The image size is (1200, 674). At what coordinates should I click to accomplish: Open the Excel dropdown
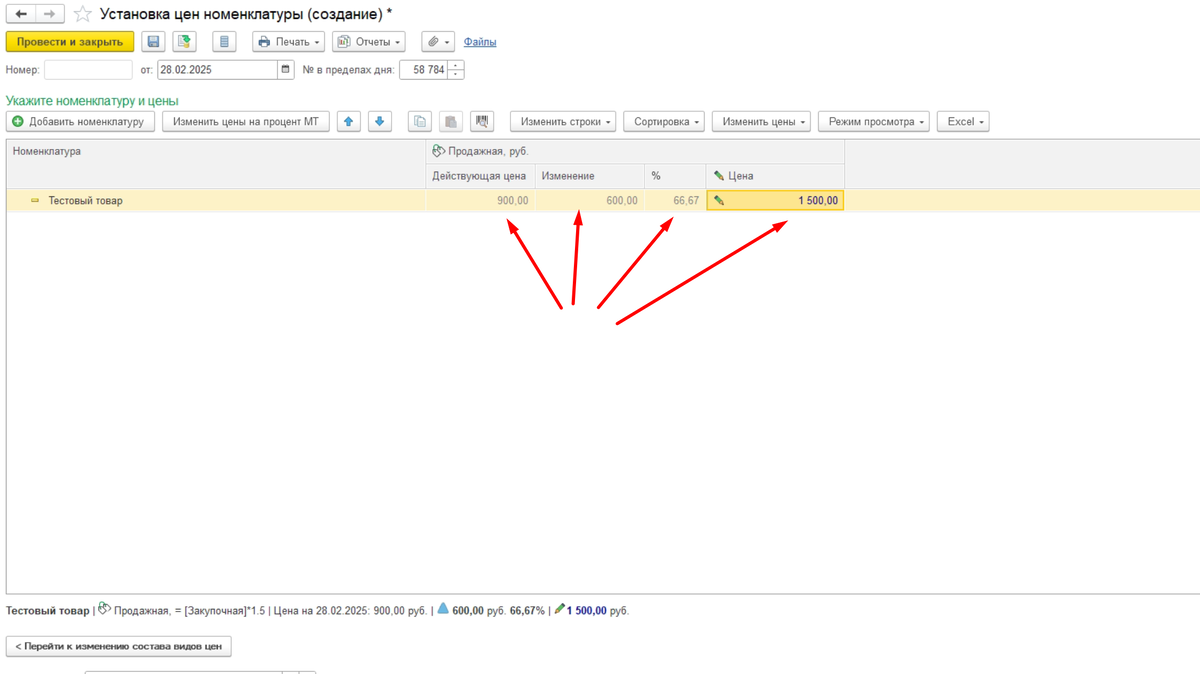click(x=963, y=122)
